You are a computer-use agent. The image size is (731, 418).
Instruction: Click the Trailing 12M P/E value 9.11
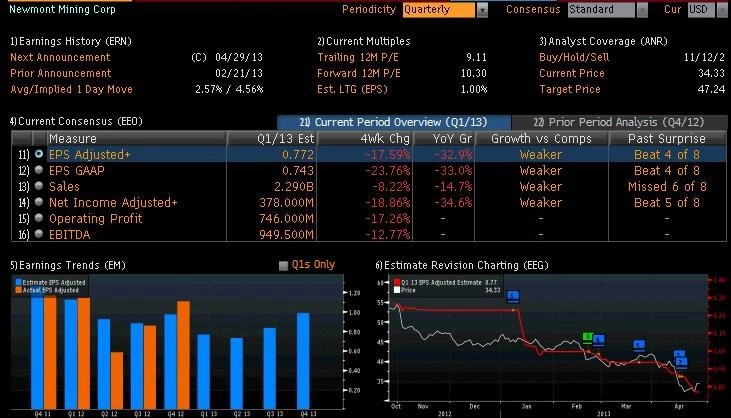tap(476, 57)
